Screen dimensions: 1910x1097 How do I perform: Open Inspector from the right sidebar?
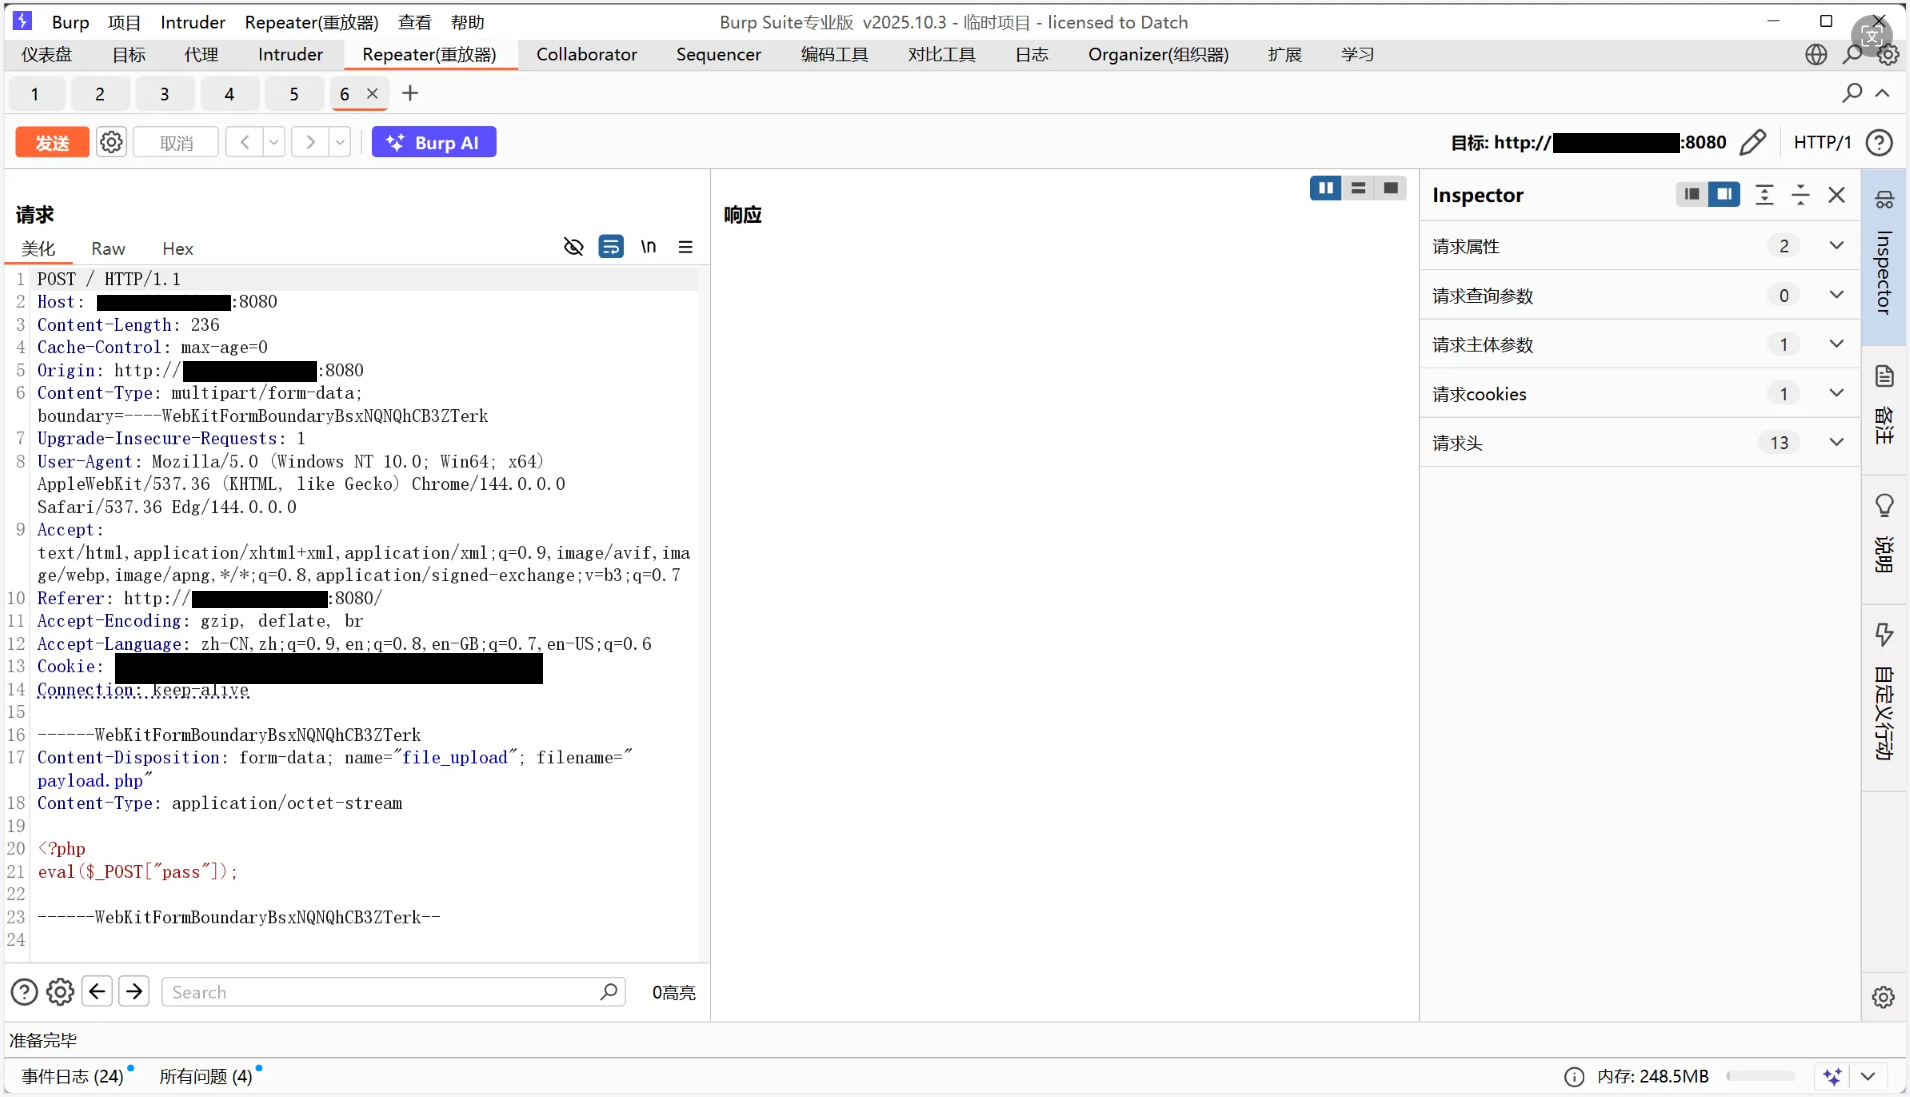tap(1884, 257)
